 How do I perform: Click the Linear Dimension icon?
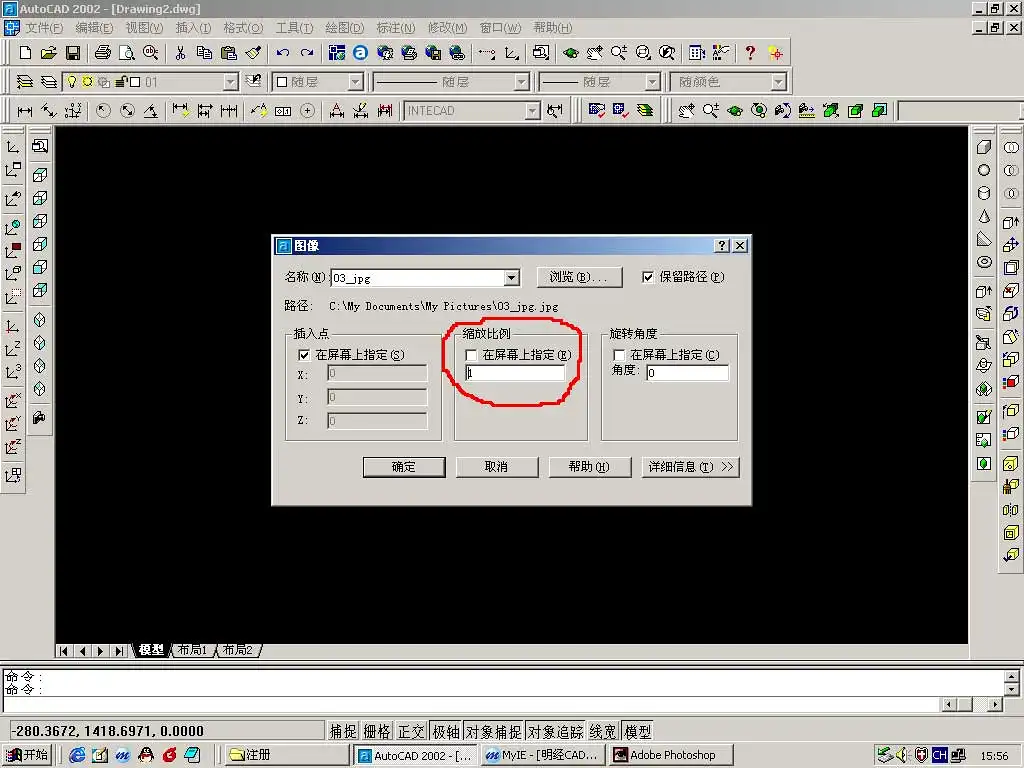click(25, 111)
